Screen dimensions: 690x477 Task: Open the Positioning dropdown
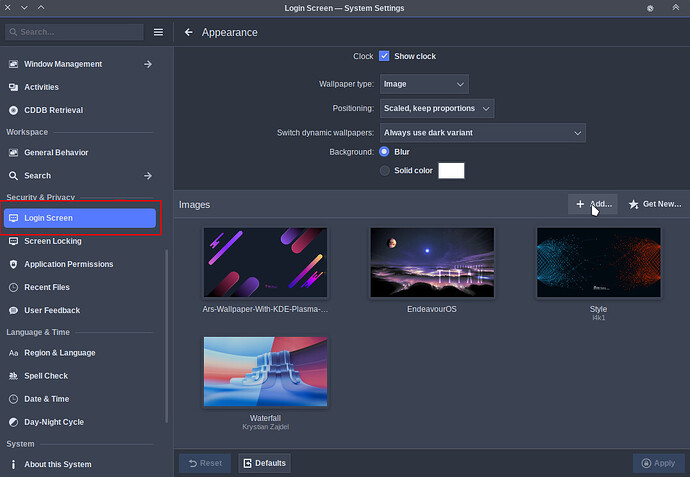click(437, 108)
